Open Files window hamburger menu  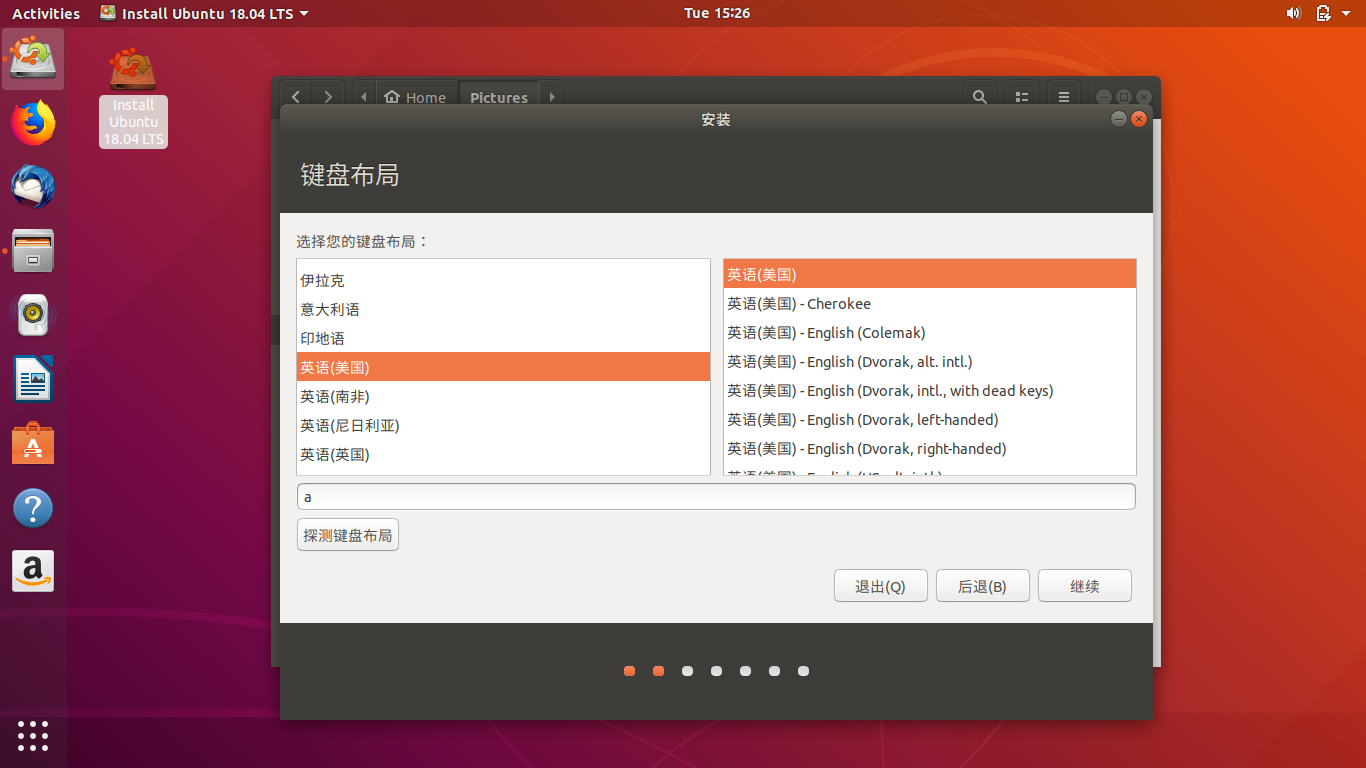tap(1064, 97)
